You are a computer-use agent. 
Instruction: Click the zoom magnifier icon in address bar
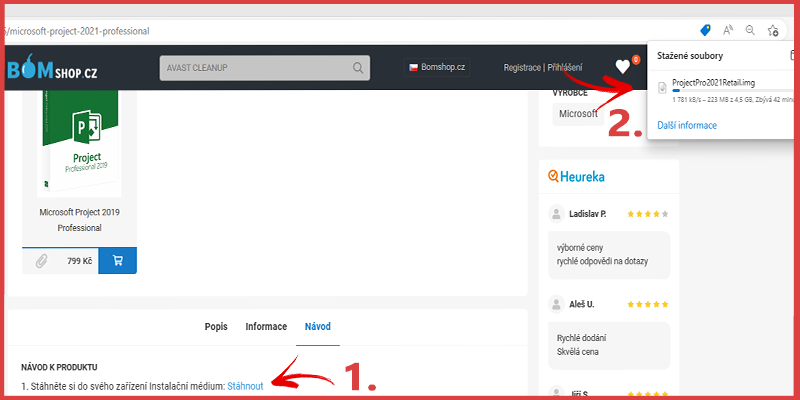tap(750, 31)
